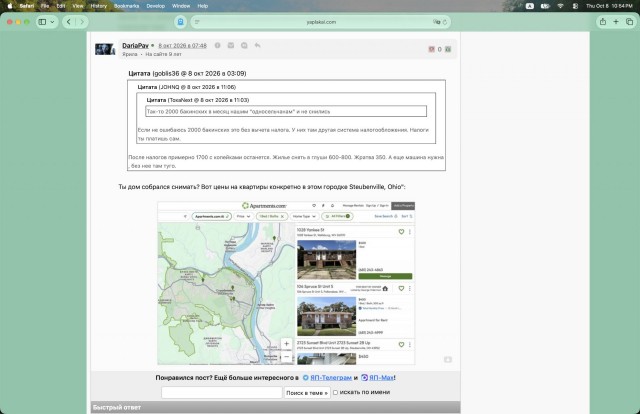Click the Цитата (JOHNQ @ 8 окт 2026 в 11:06) heading
The width and height of the screenshot is (640, 414).
coord(187,87)
